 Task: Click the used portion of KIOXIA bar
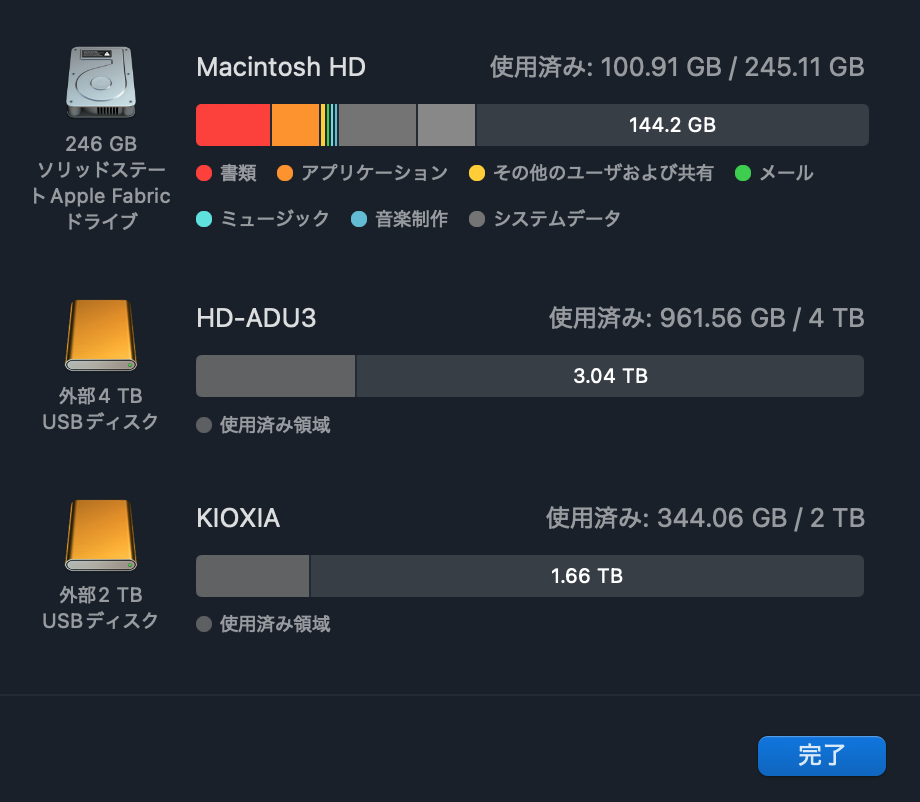(252, 576)
